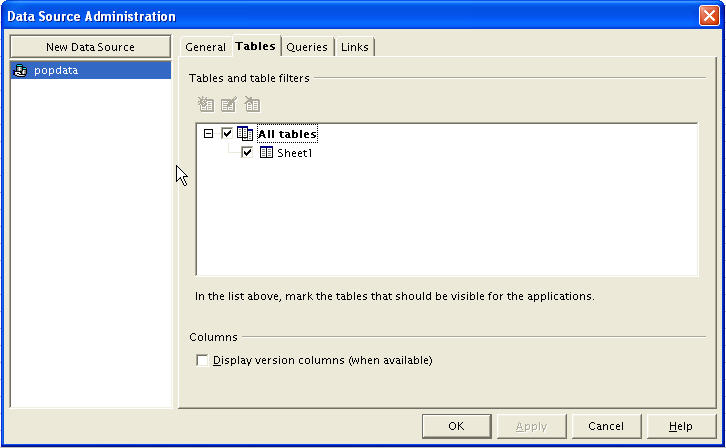Click the New Table Design toolbar icon

coord(206,104)
